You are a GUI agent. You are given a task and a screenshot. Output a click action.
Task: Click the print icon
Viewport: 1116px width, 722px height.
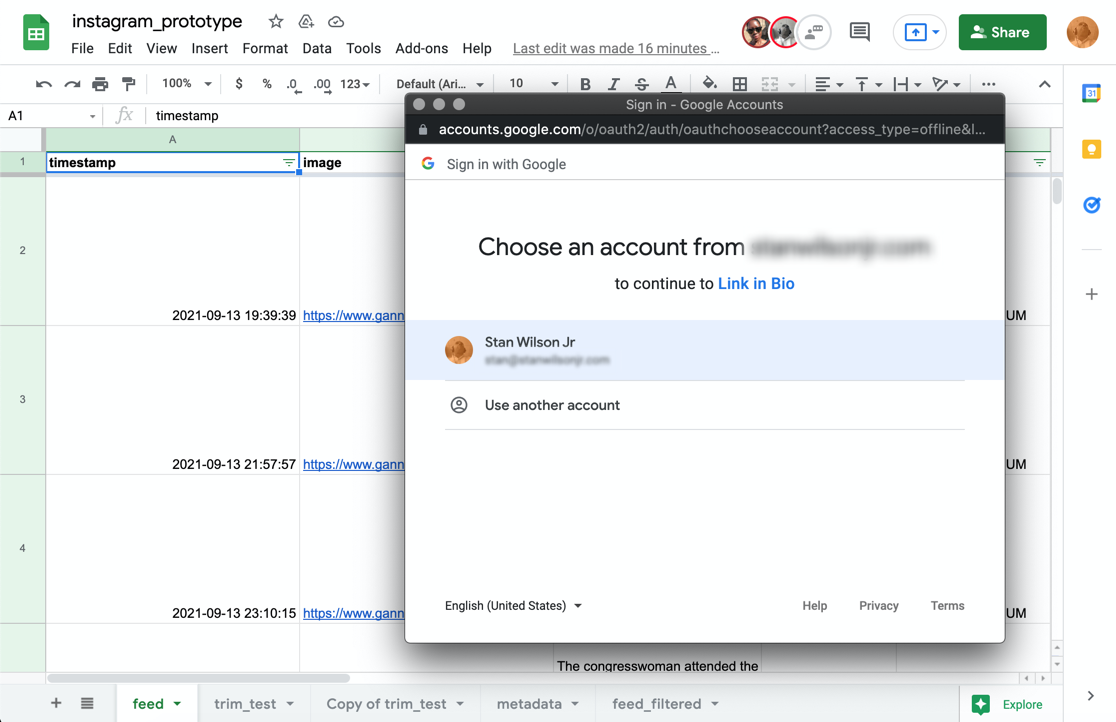[100, 84]
